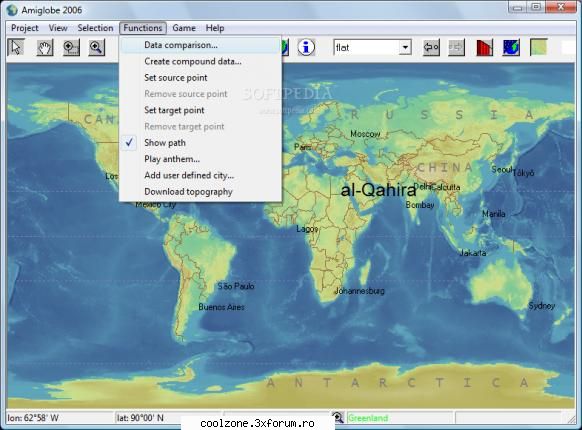Click the grayed forward arrow icon

pos(456,48)
